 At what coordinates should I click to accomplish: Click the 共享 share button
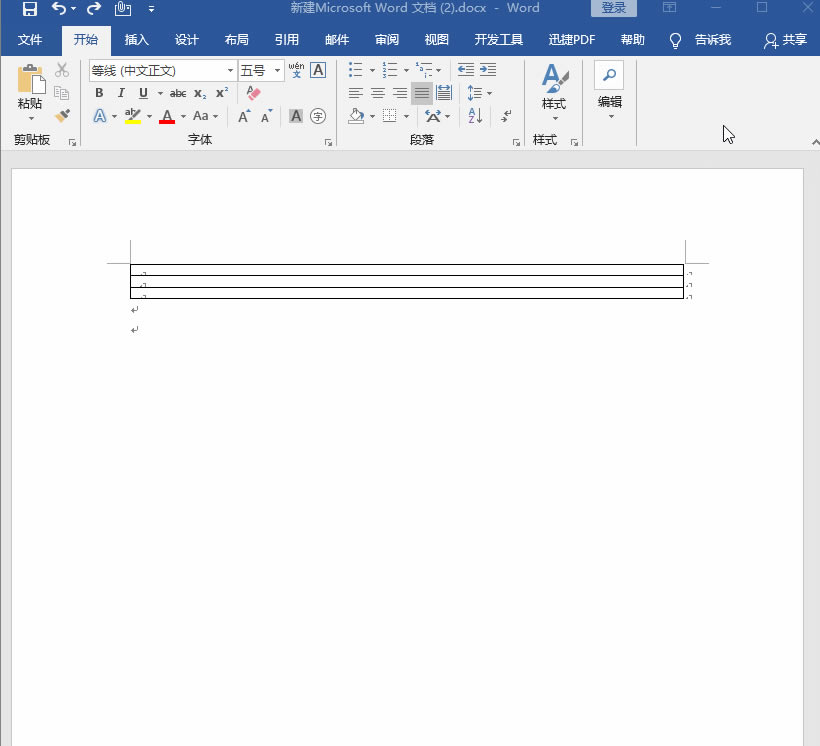tap(785, 40)
